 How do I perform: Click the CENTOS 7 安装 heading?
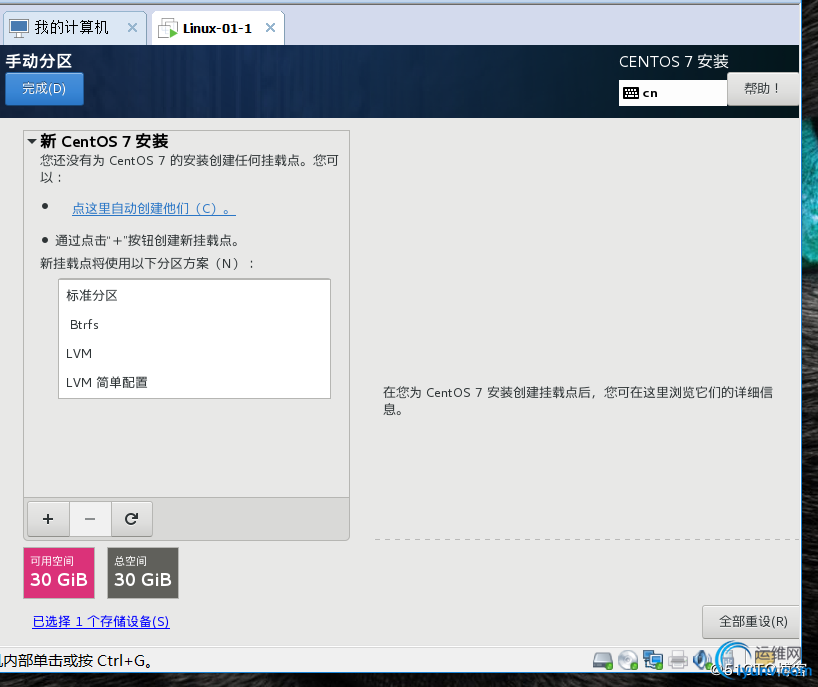coord(673,62)
